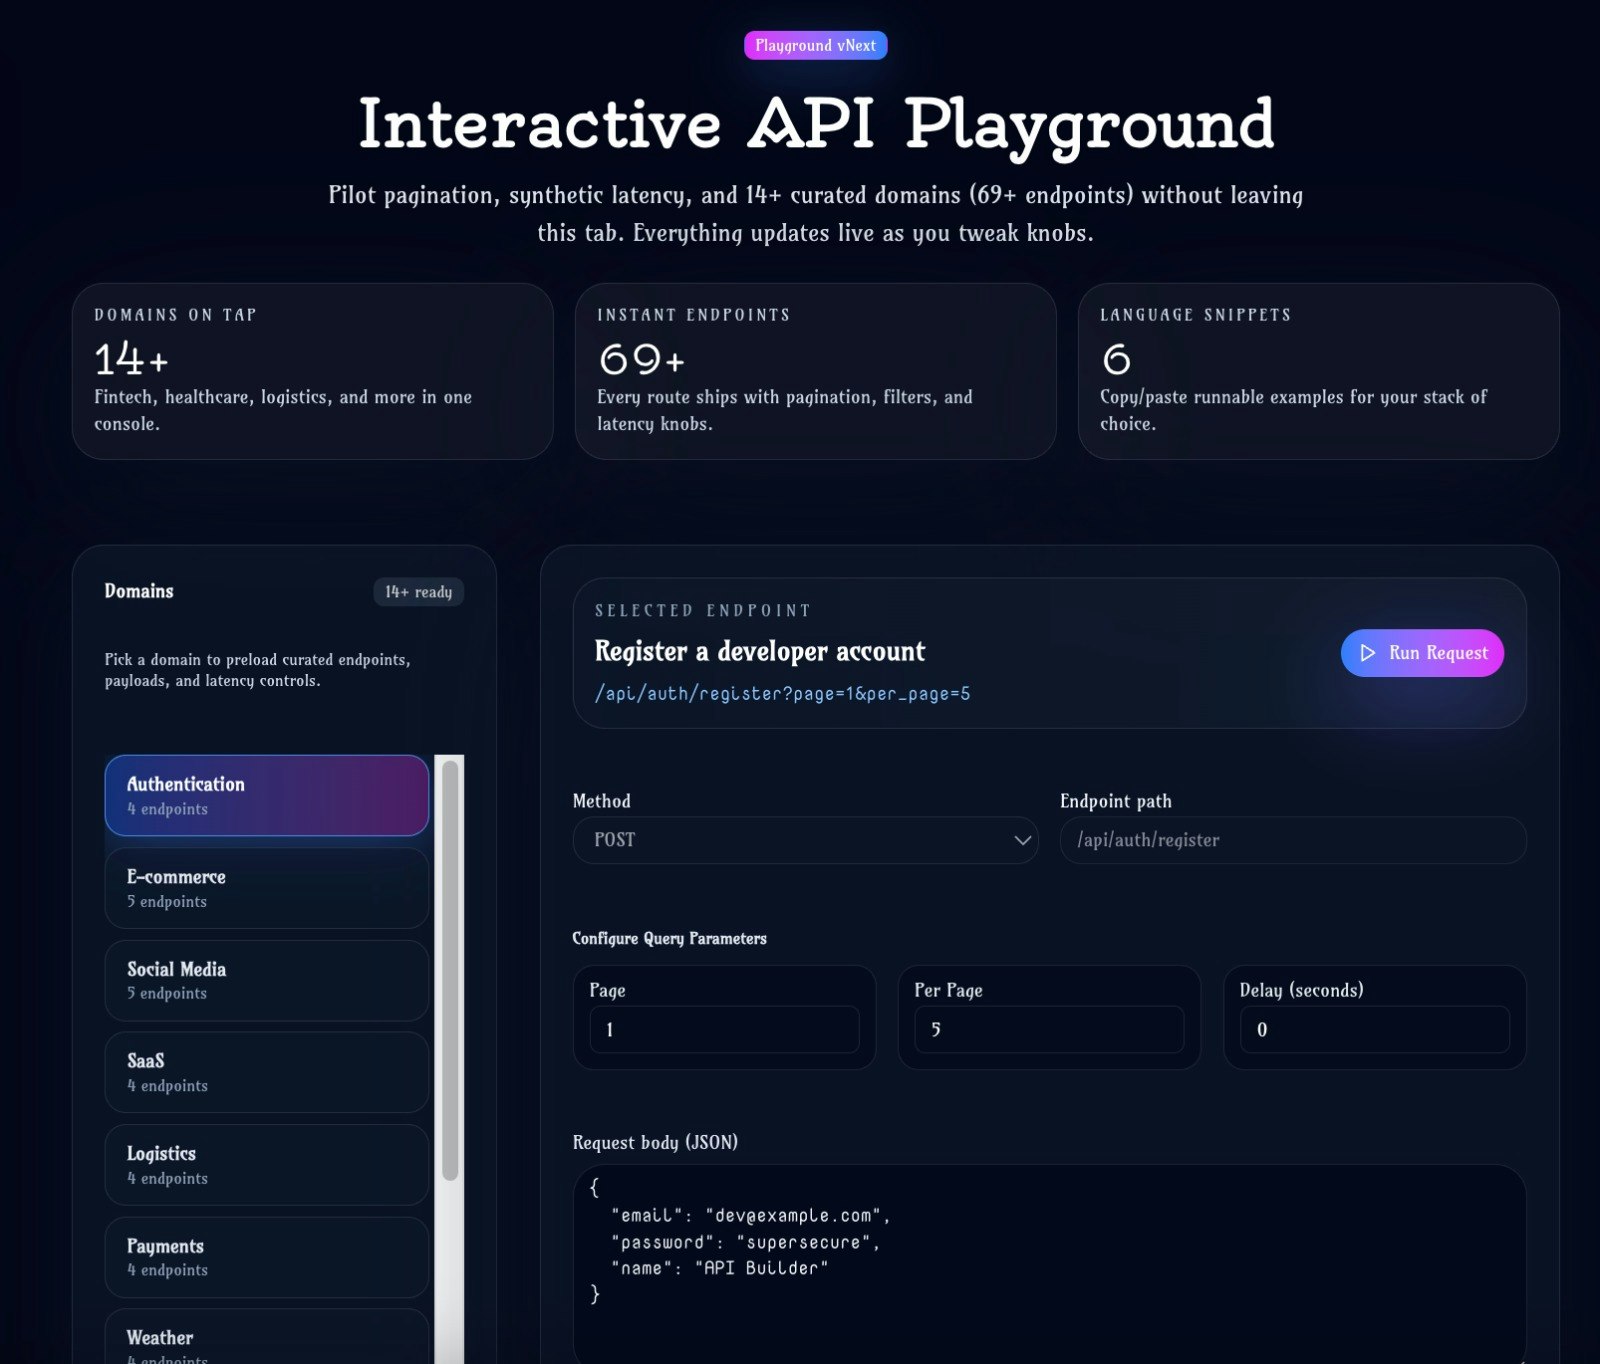Viewport: 1600px width, 1364px height.
Task: Select the Payments domain
Action: coord(266,1257)
